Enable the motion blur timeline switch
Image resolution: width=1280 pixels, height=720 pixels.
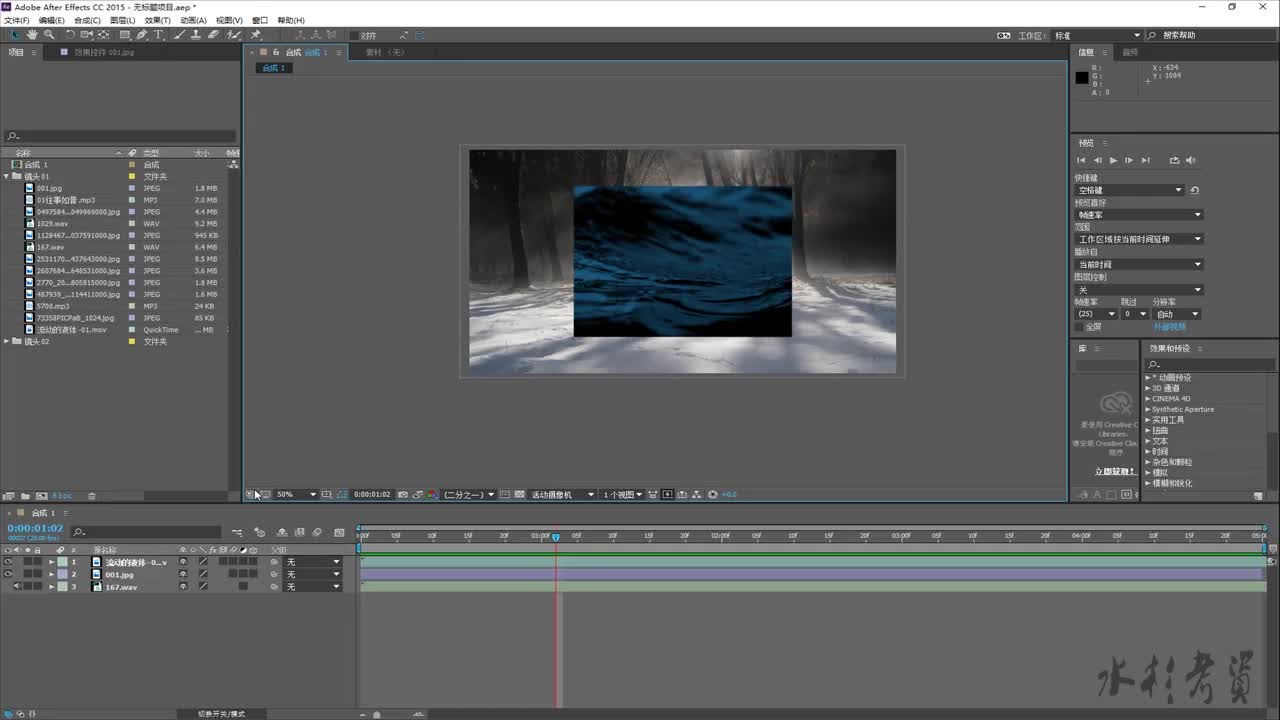[317, 532]
